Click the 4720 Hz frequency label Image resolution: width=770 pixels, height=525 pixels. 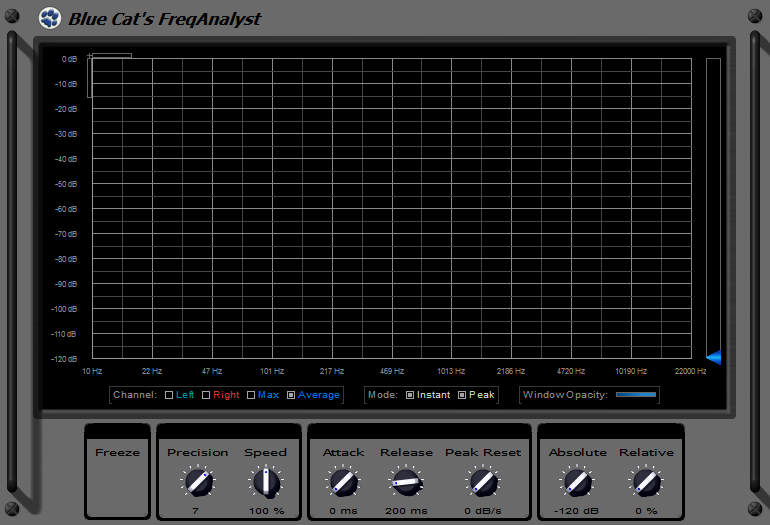pos(571,371)
